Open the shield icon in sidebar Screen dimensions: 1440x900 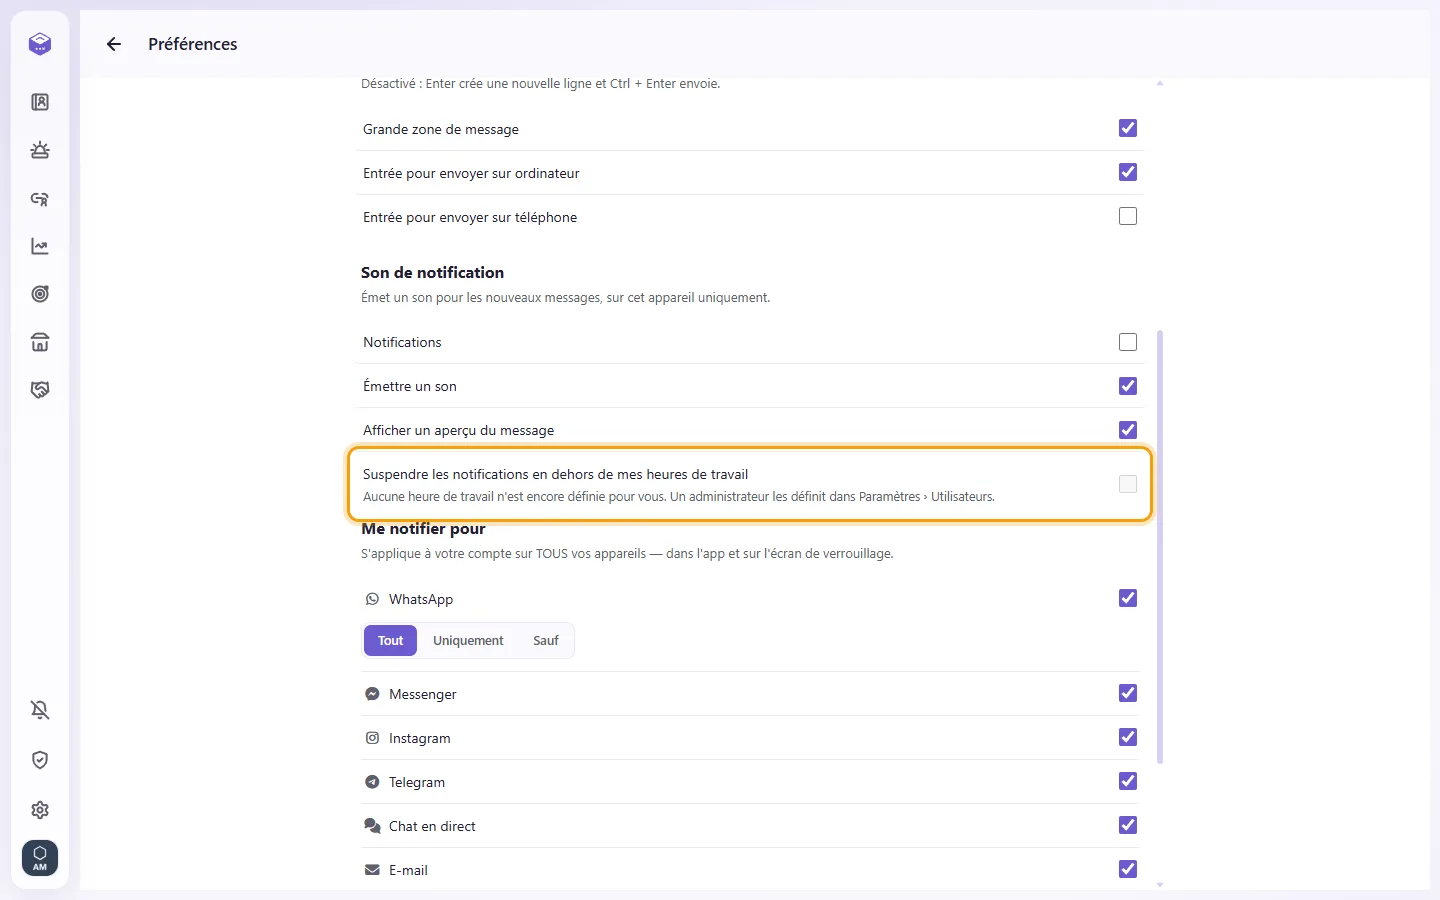(x=40, y=760)
